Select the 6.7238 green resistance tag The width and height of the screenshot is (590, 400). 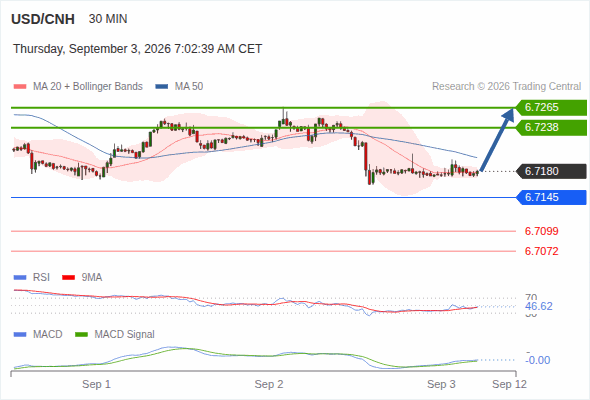pyautogui.click(x=551, y=128)
